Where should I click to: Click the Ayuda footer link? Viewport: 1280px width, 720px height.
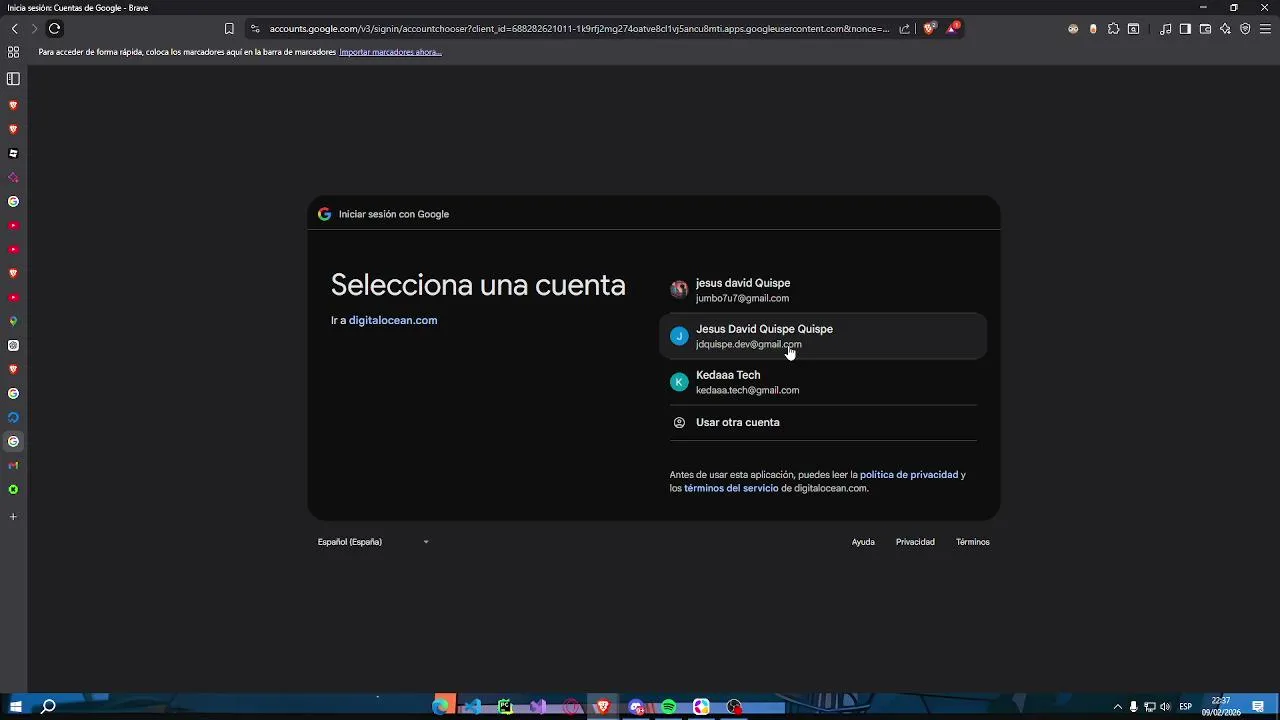863,542
